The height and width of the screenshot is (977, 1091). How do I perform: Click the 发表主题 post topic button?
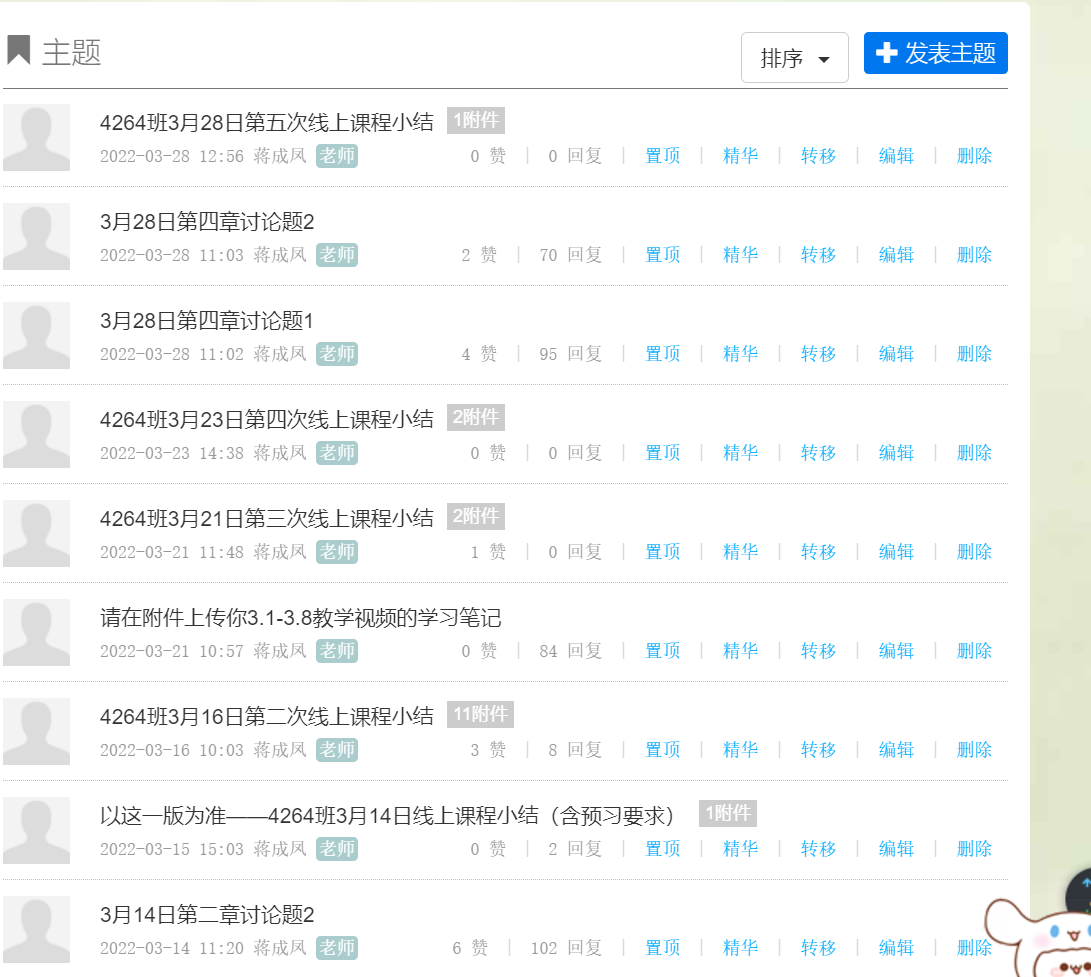pos(935,54)
